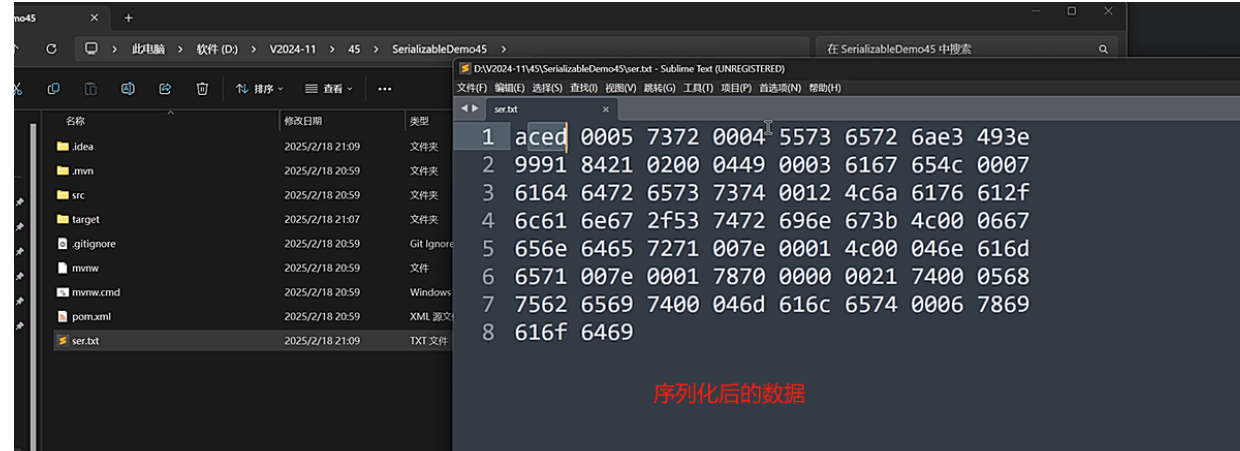
Task: Click the mvnw file icon
Action: tap(63, 268)
